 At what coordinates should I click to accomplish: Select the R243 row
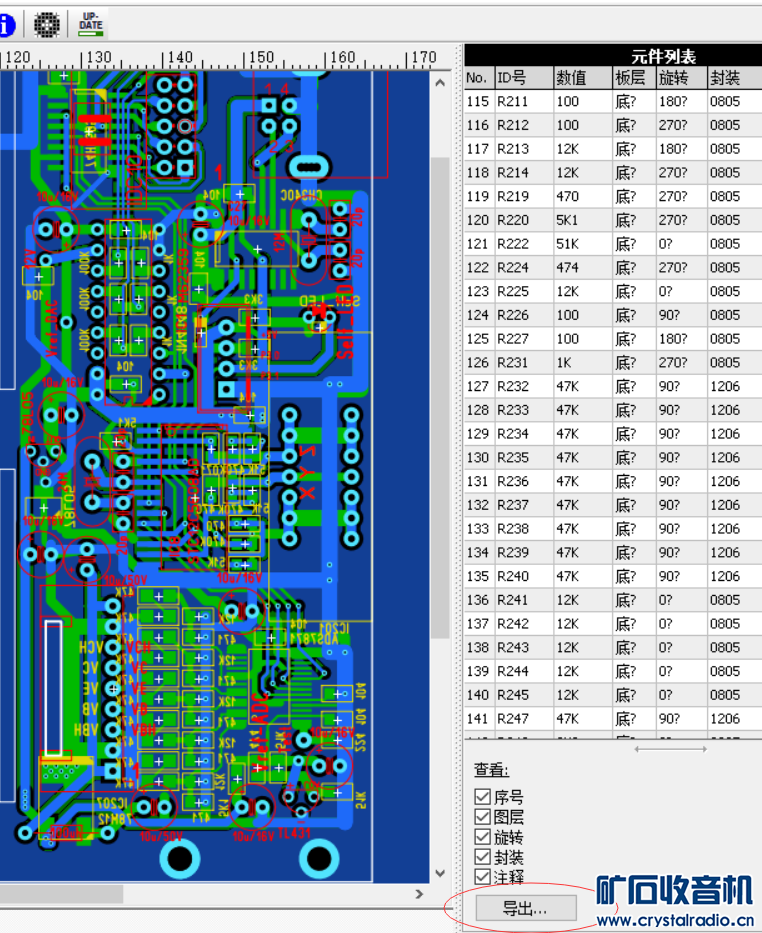coord(613,648)
